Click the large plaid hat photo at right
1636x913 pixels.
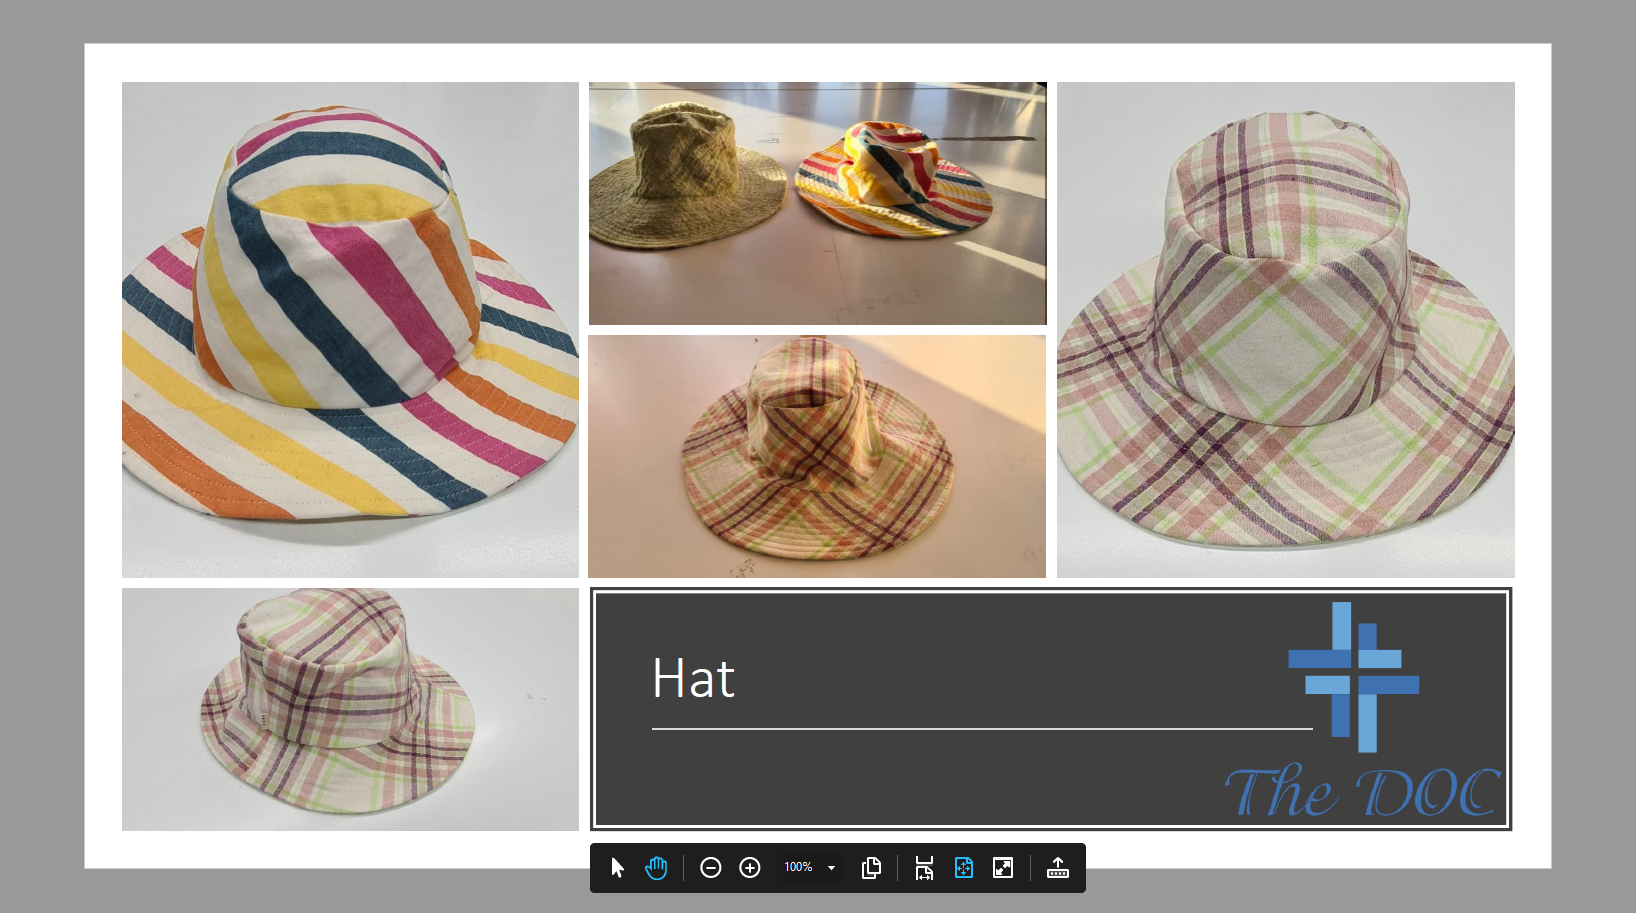(x=1285, y=329)
